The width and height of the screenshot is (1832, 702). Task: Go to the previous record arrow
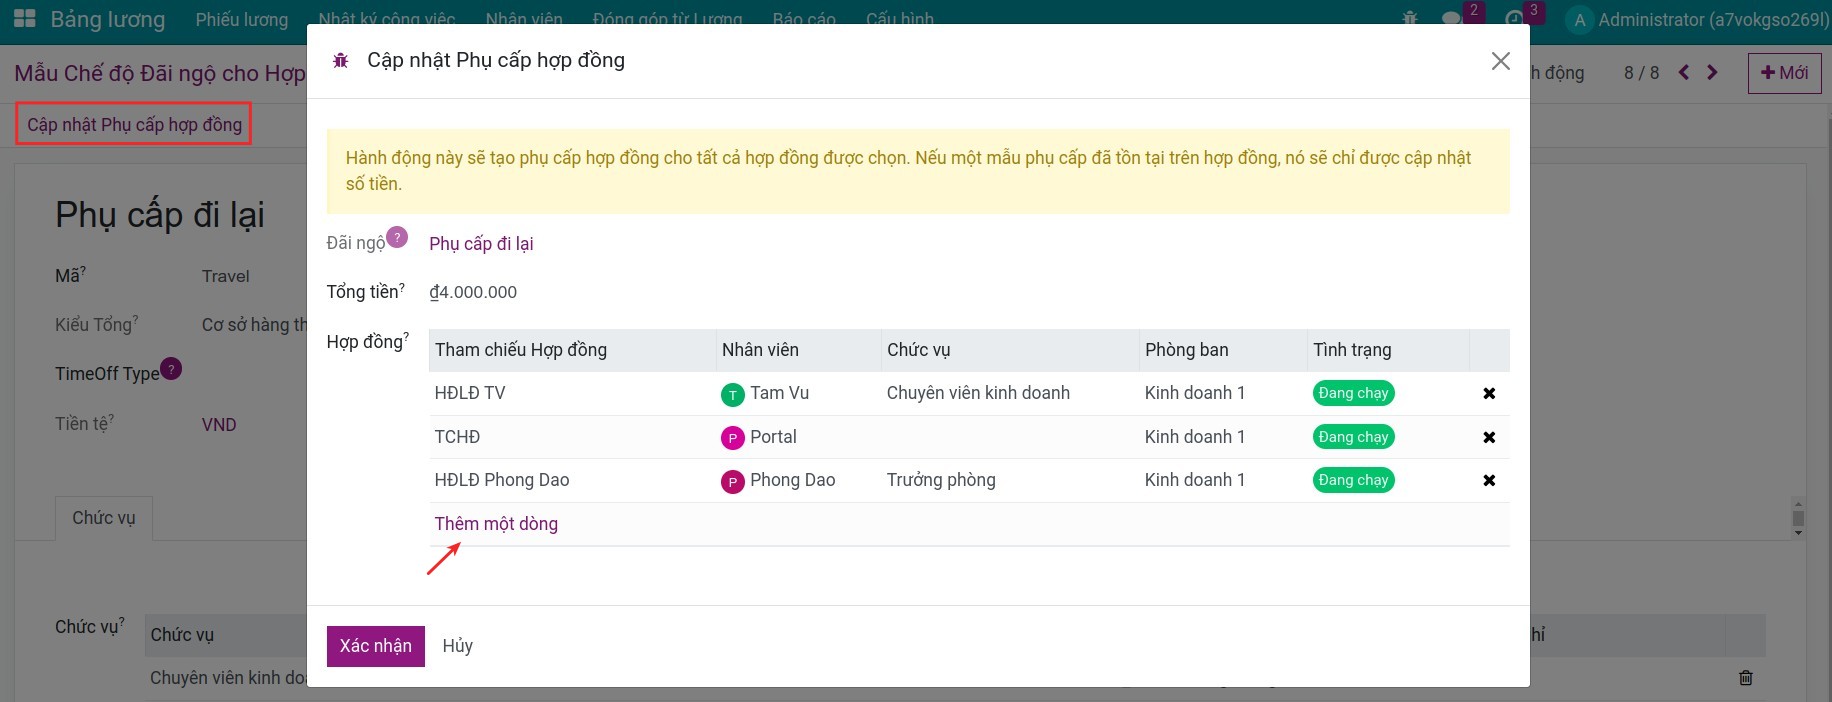1684,73
